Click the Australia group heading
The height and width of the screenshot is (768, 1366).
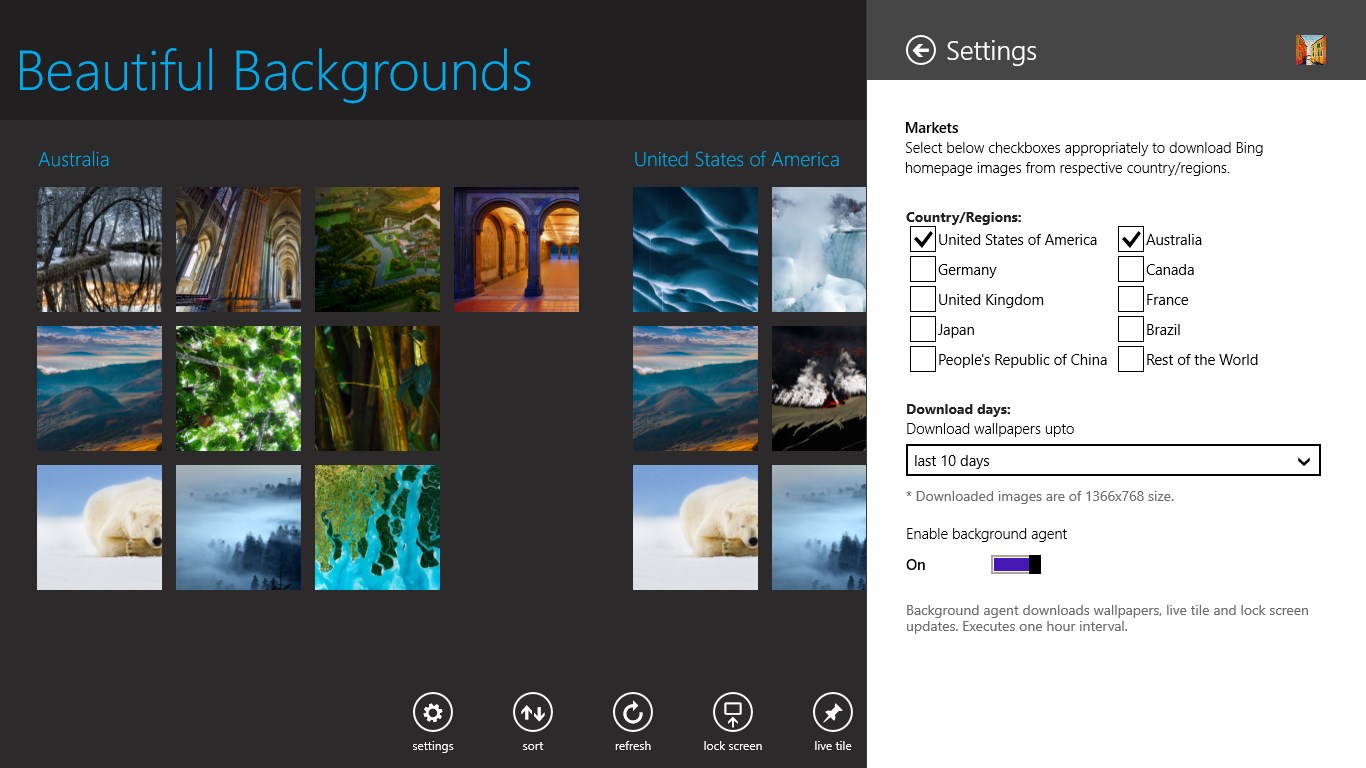[73, 160]
